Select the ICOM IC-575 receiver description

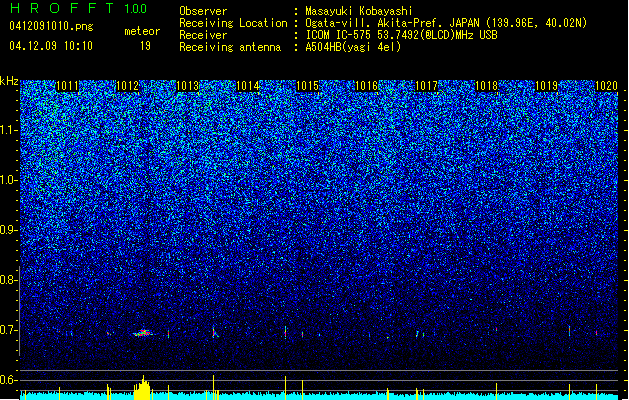[401, 35]
